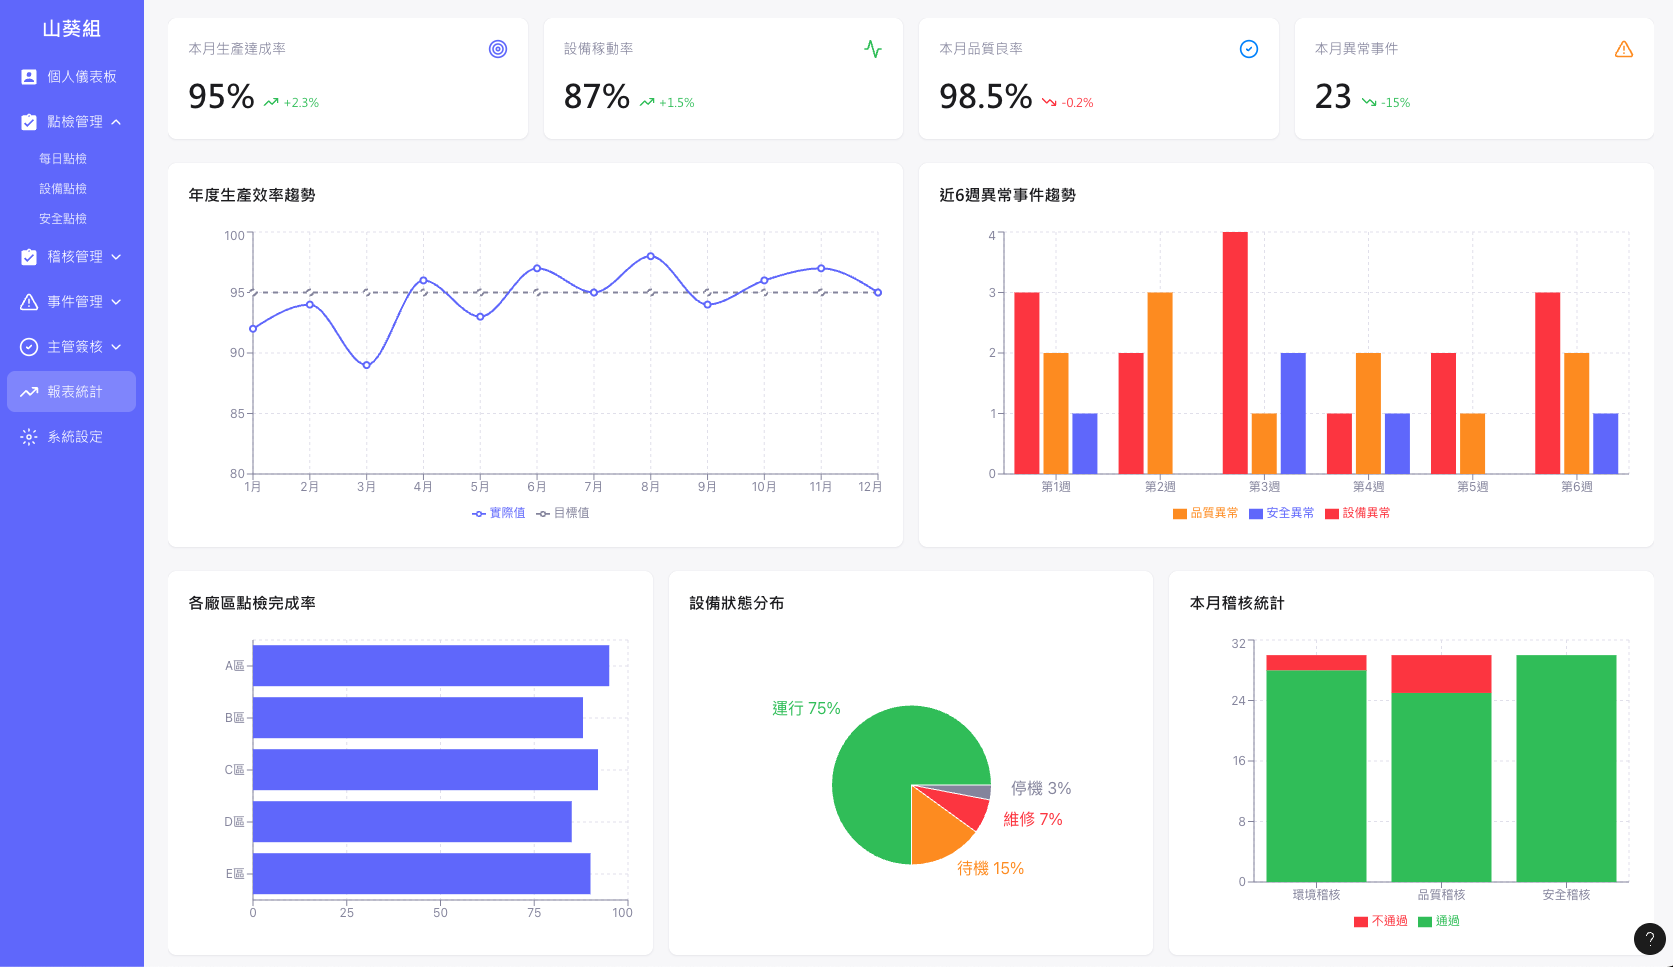Screen dimensions: 1673x967
Task: Click the 報表統計 trend line icon
Action: click(x=29, y=392)
